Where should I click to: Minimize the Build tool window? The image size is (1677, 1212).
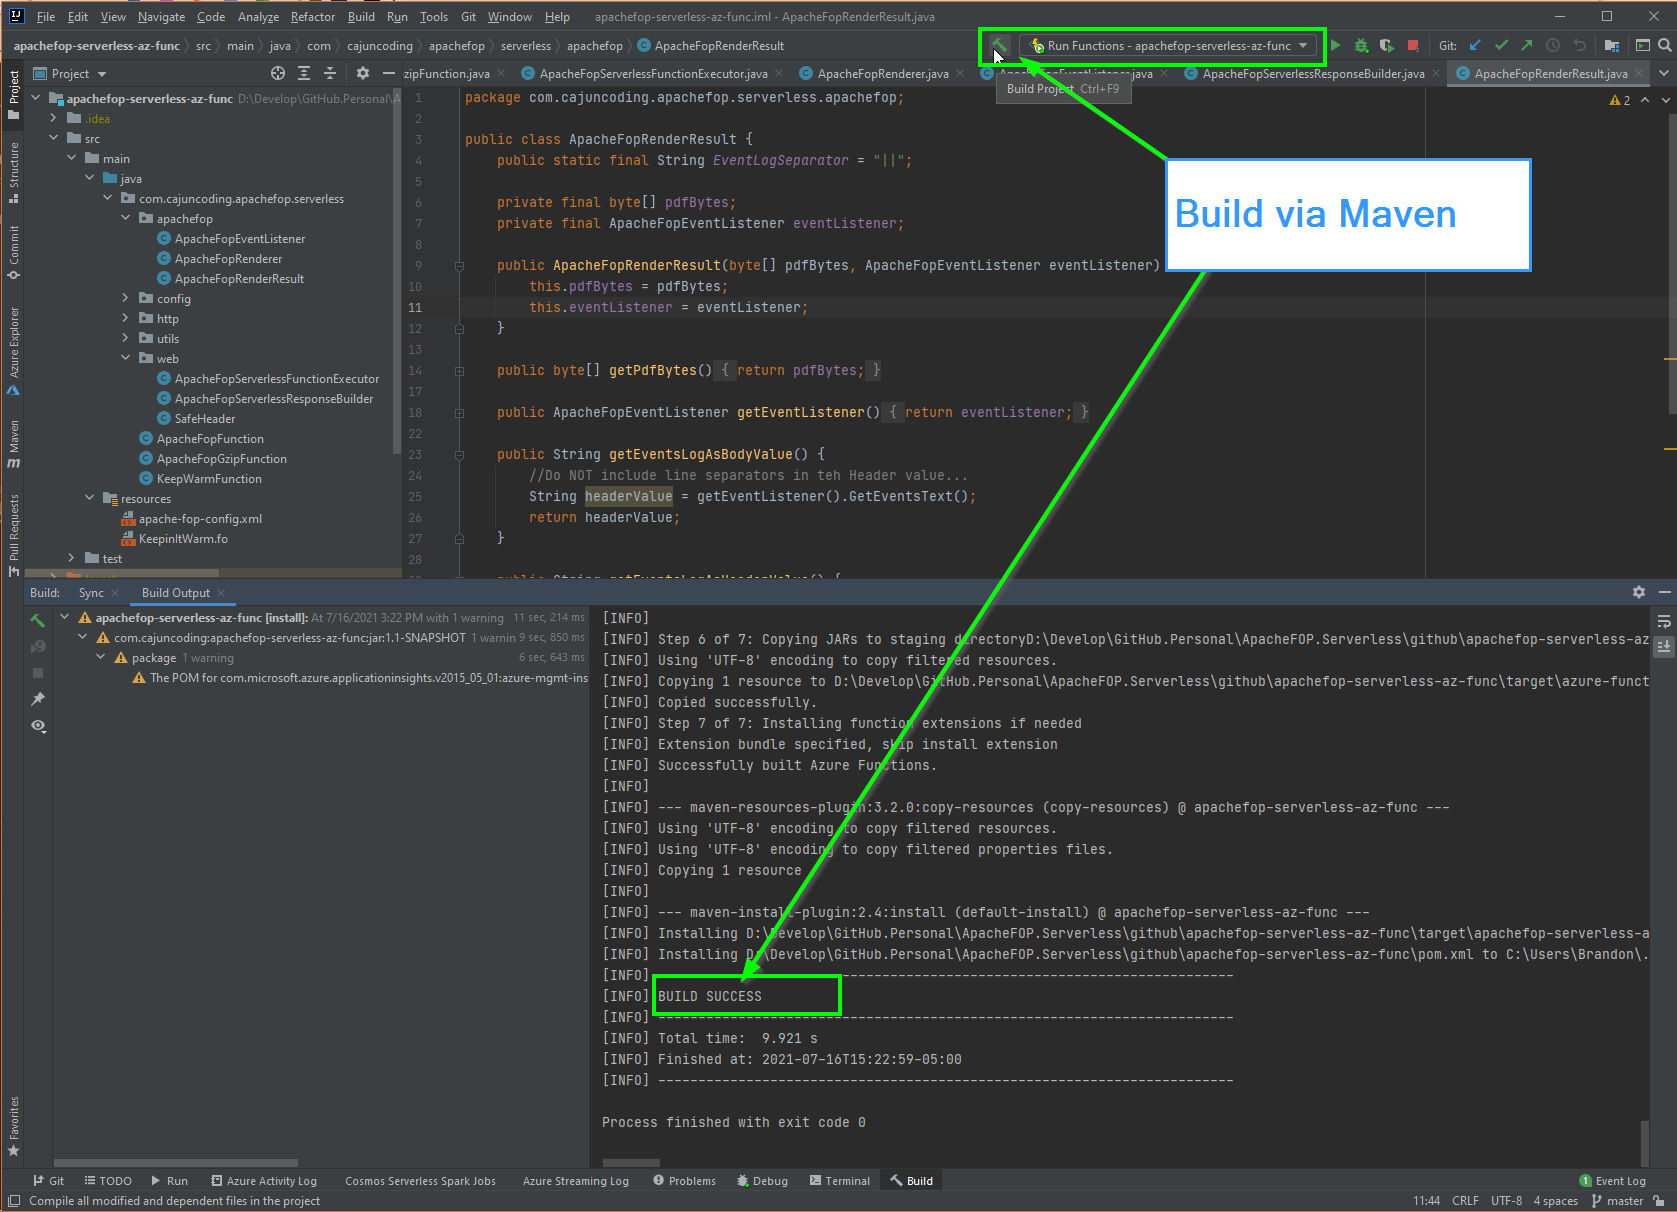1665,593
